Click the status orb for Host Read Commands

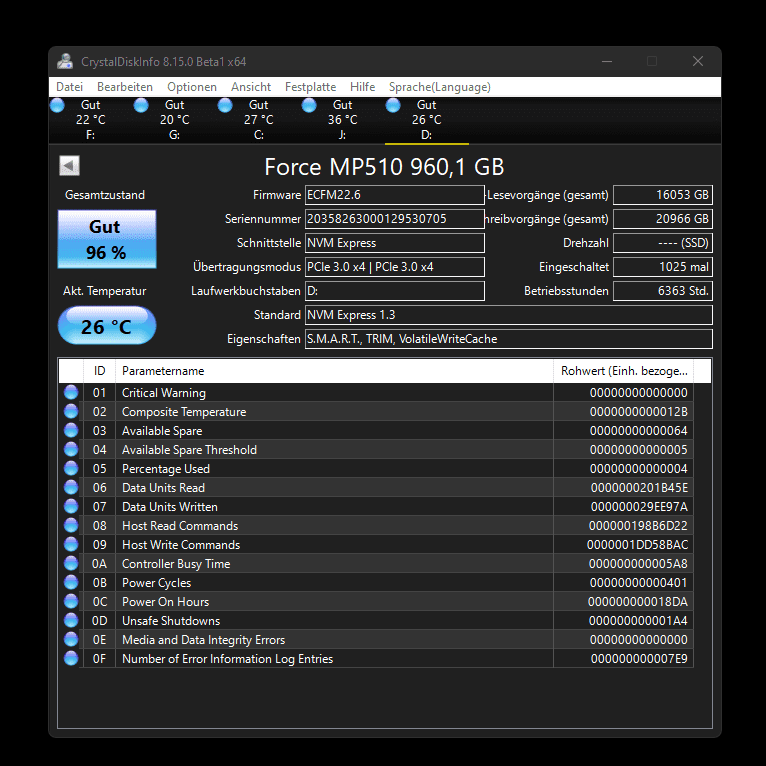71,526
